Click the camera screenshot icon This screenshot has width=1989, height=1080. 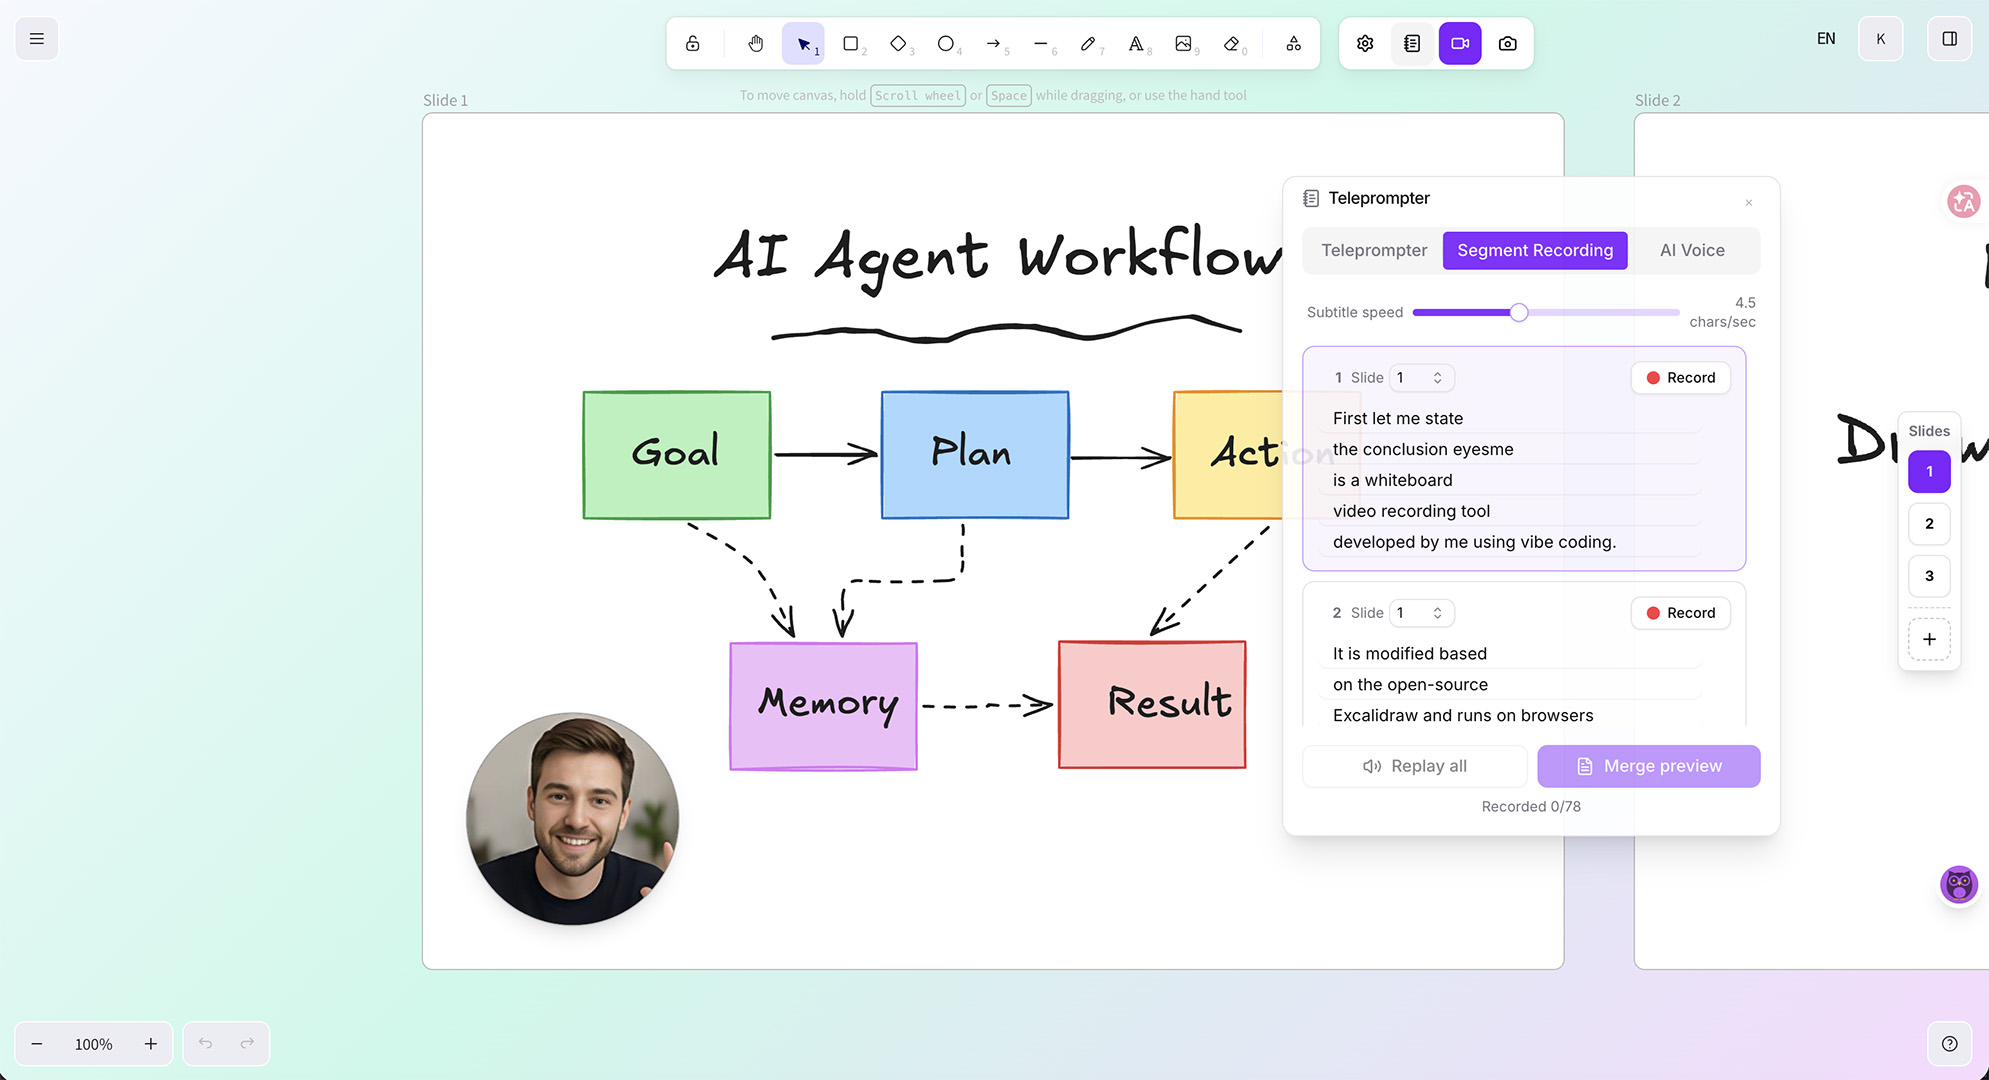coord(1508,43)
